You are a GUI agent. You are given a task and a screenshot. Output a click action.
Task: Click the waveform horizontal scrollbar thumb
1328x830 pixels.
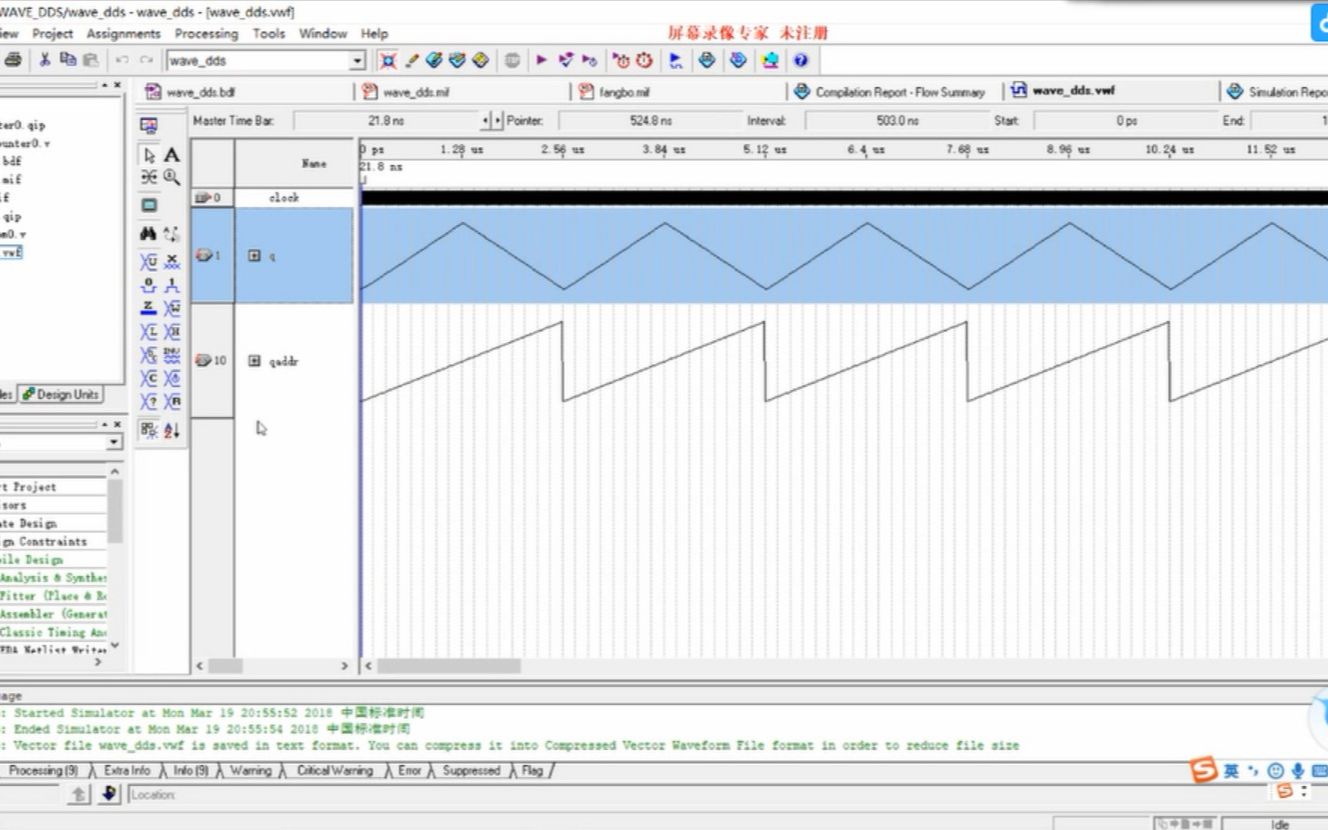(448, 666)
